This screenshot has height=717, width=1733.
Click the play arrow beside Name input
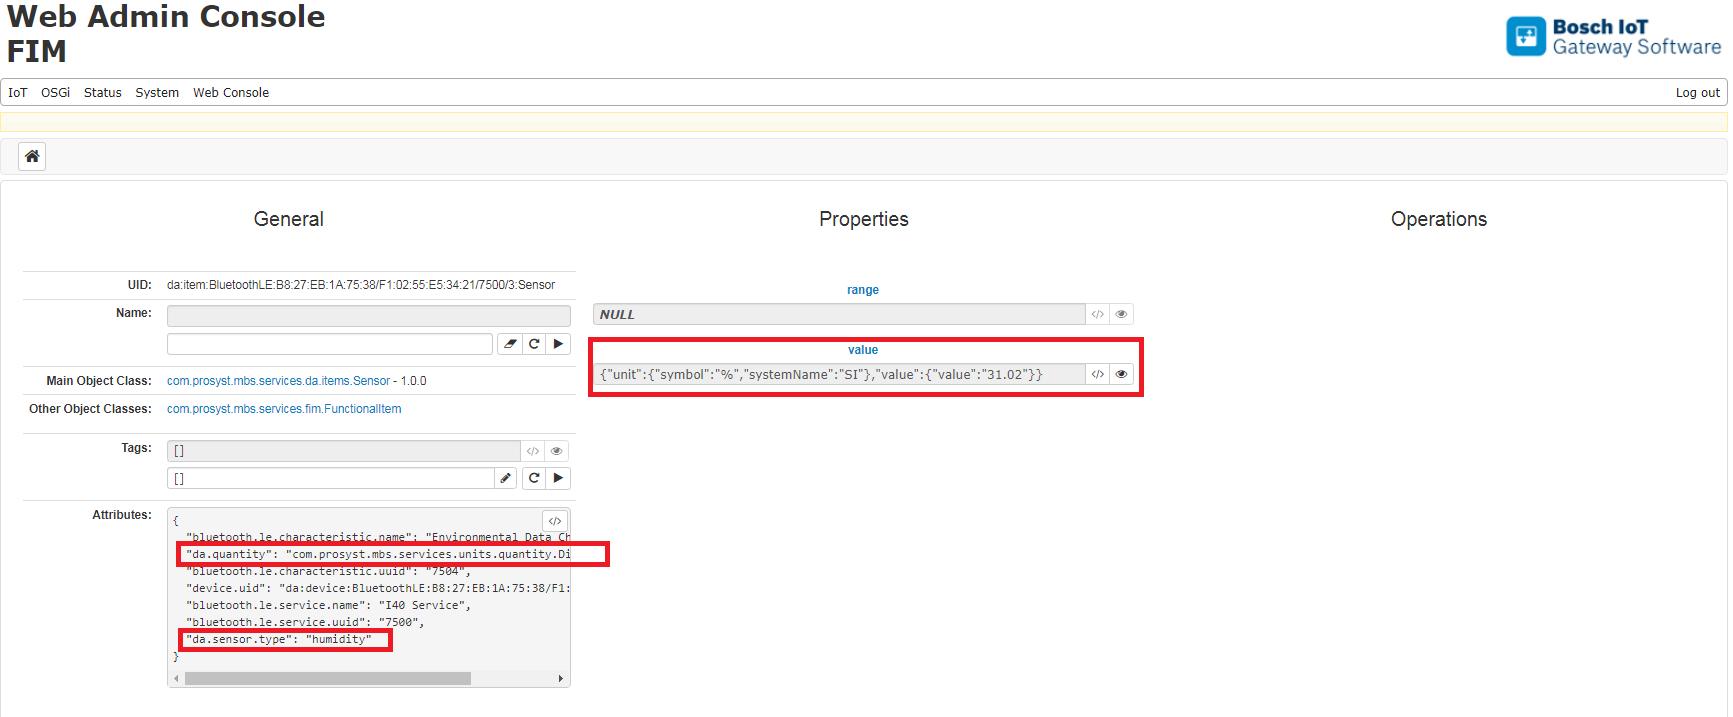coord(558,344)
